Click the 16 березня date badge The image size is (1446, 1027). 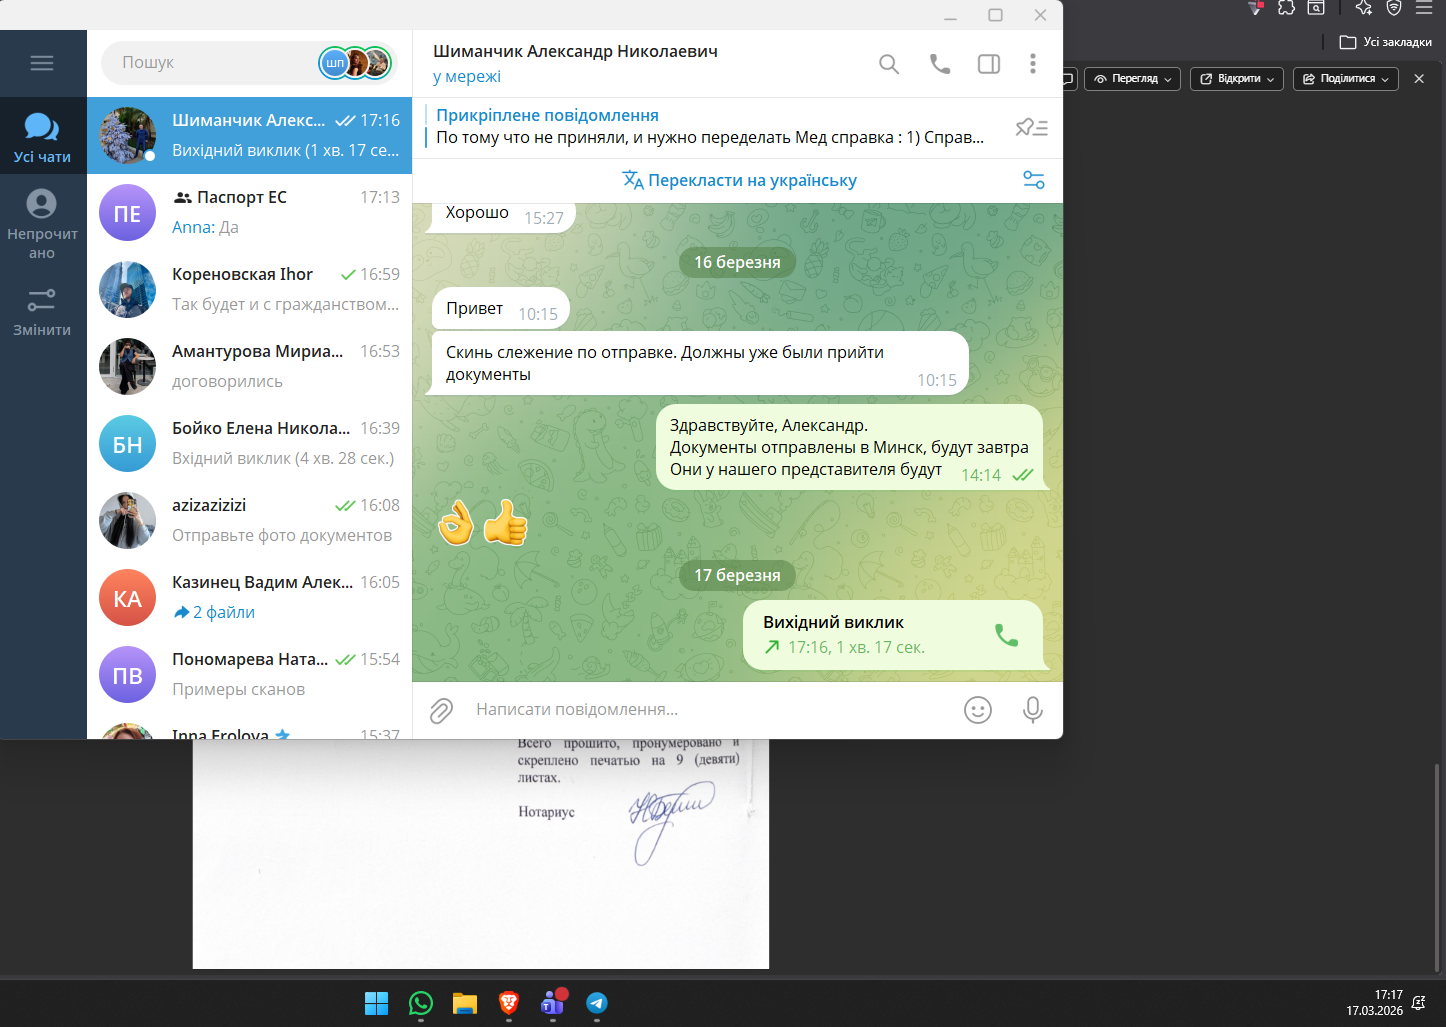[737, 262]
